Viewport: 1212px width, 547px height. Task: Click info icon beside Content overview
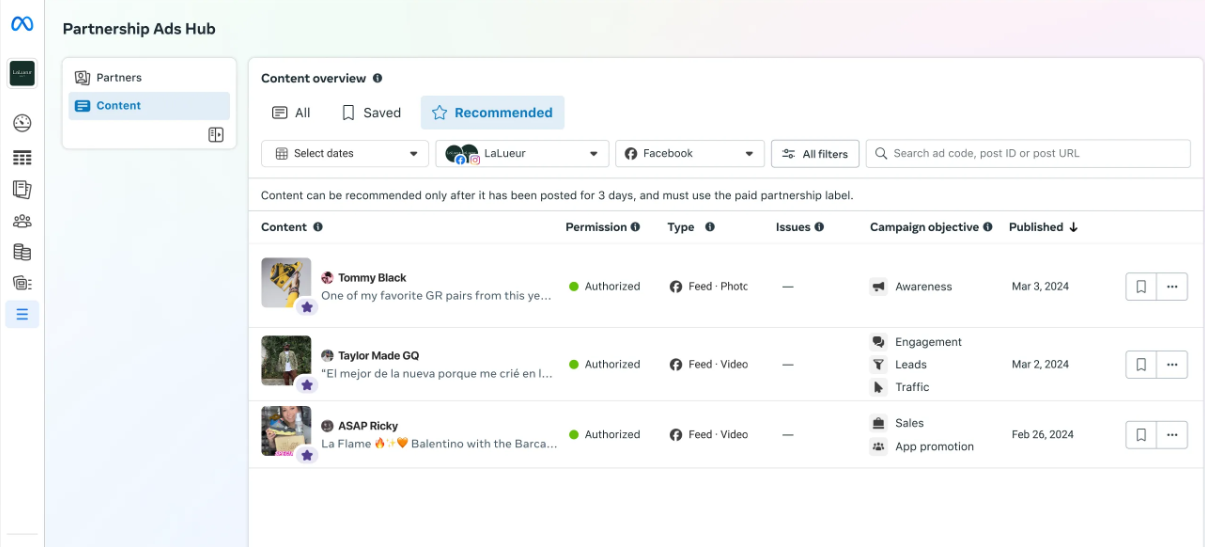coord(378,78)
